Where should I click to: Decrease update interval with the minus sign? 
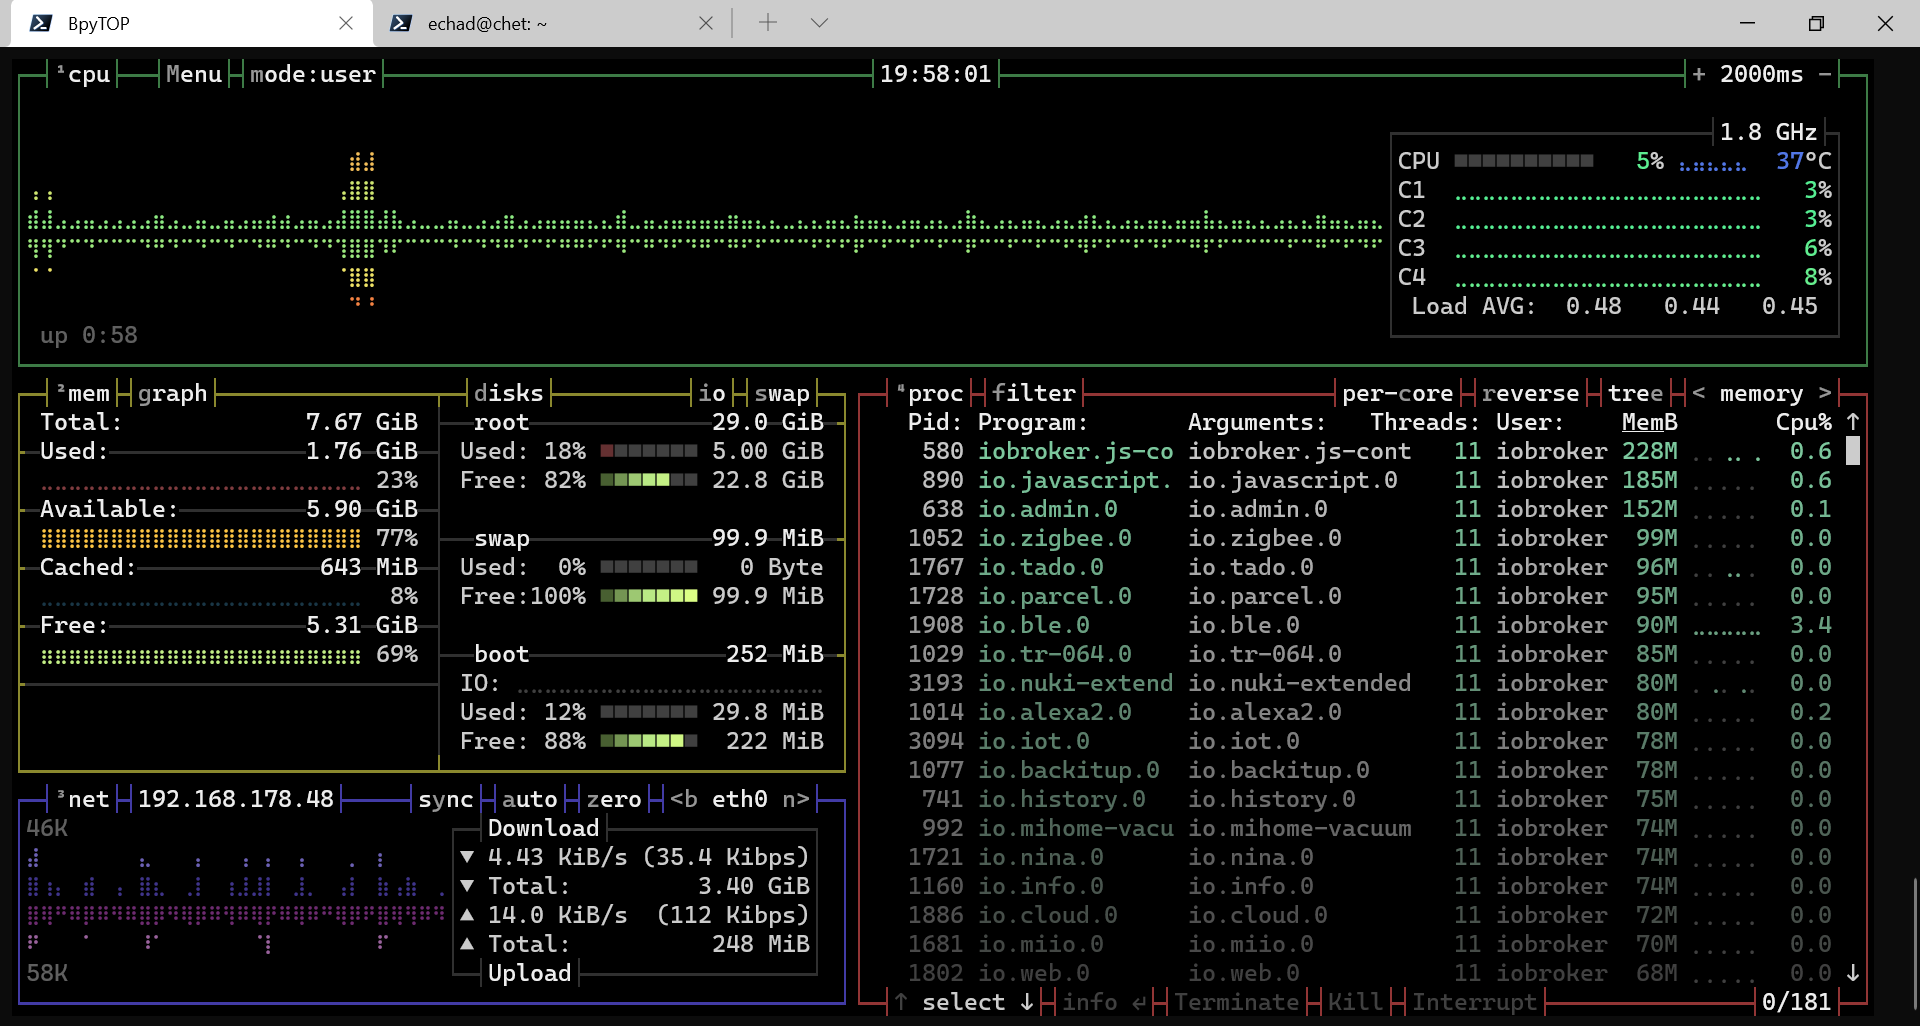click(x=1825, y=74)
